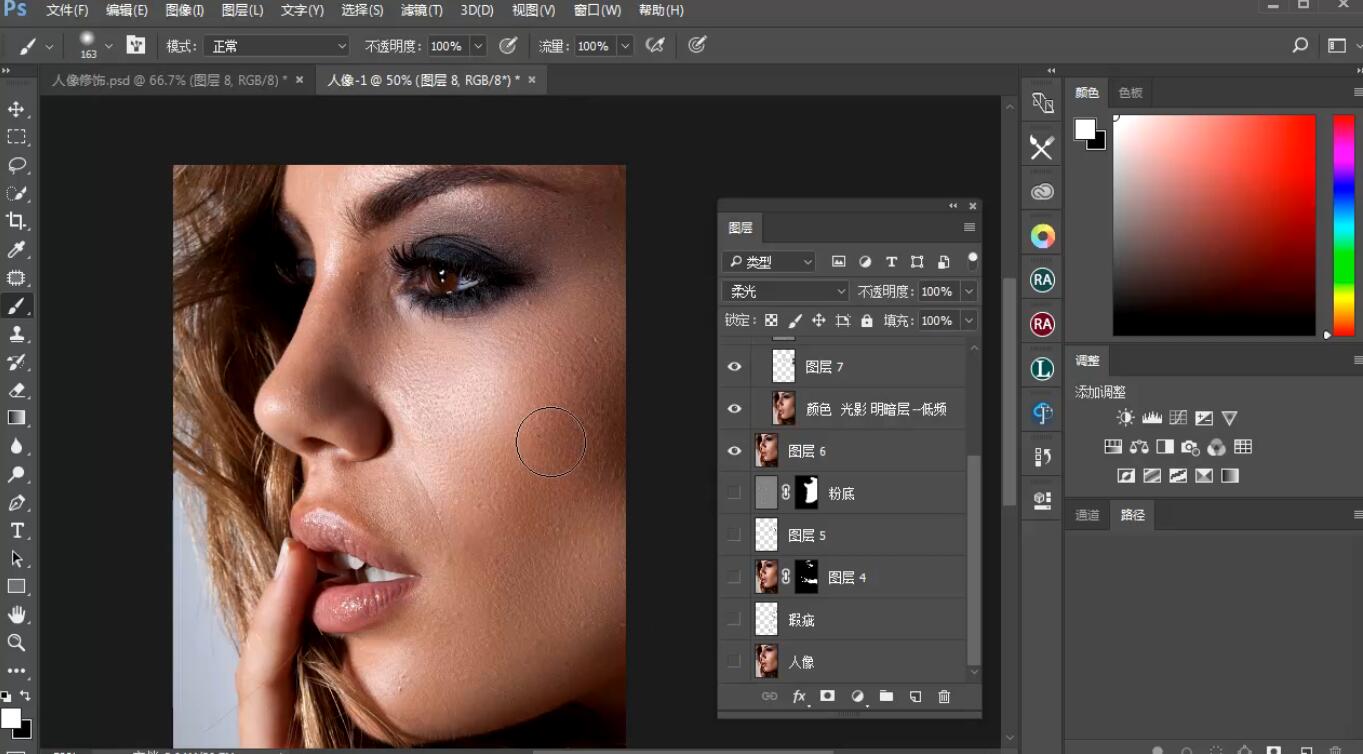Show the 粉底 layer

coord(734,493)
